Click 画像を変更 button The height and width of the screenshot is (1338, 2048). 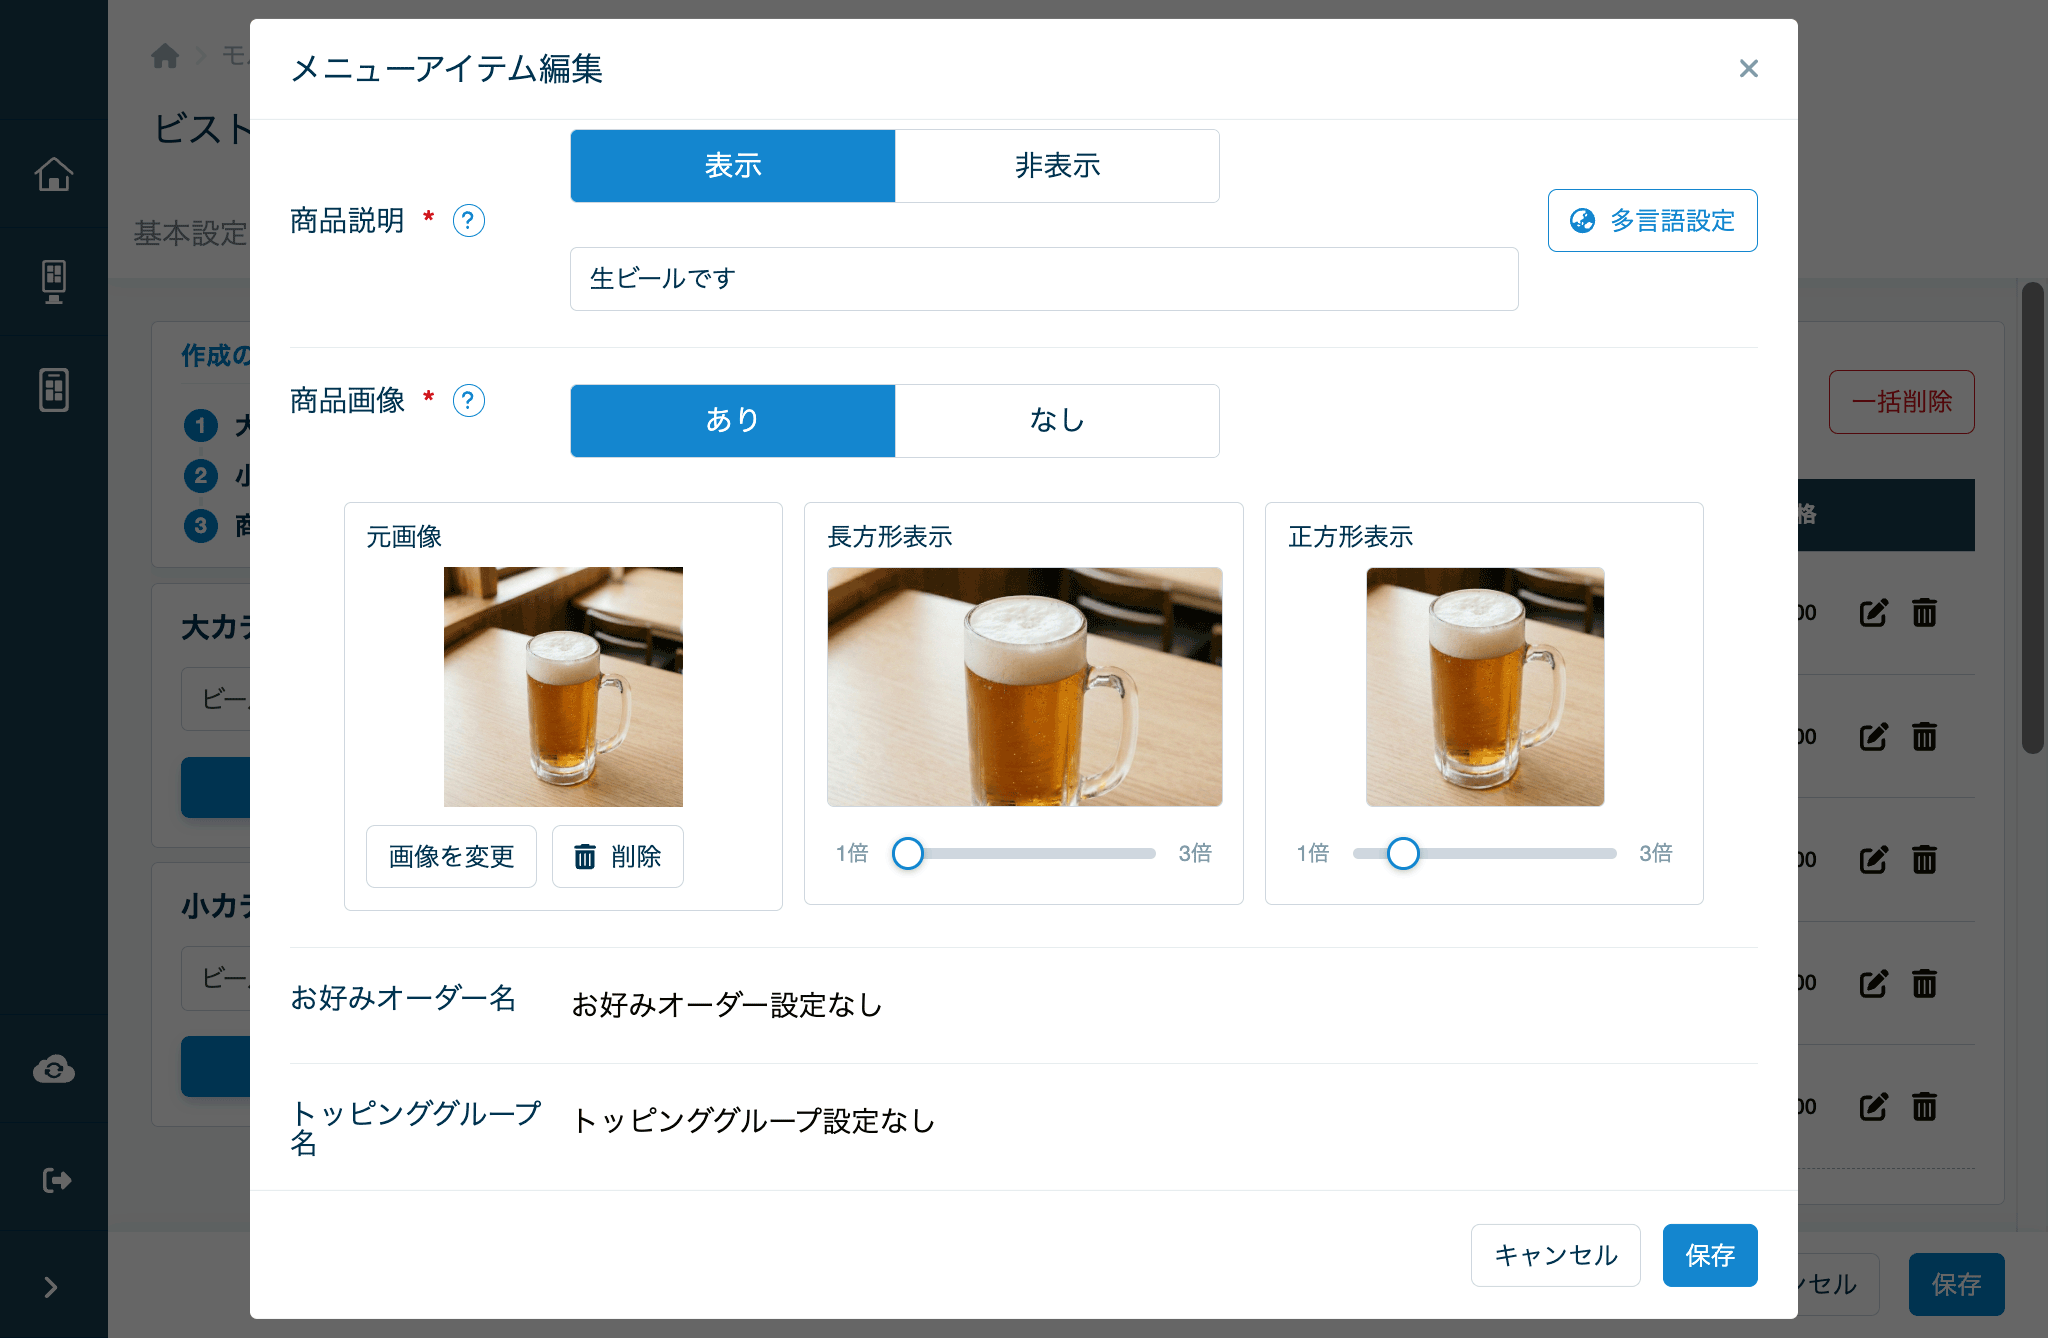pyautogui.click(x=451, y=857)
